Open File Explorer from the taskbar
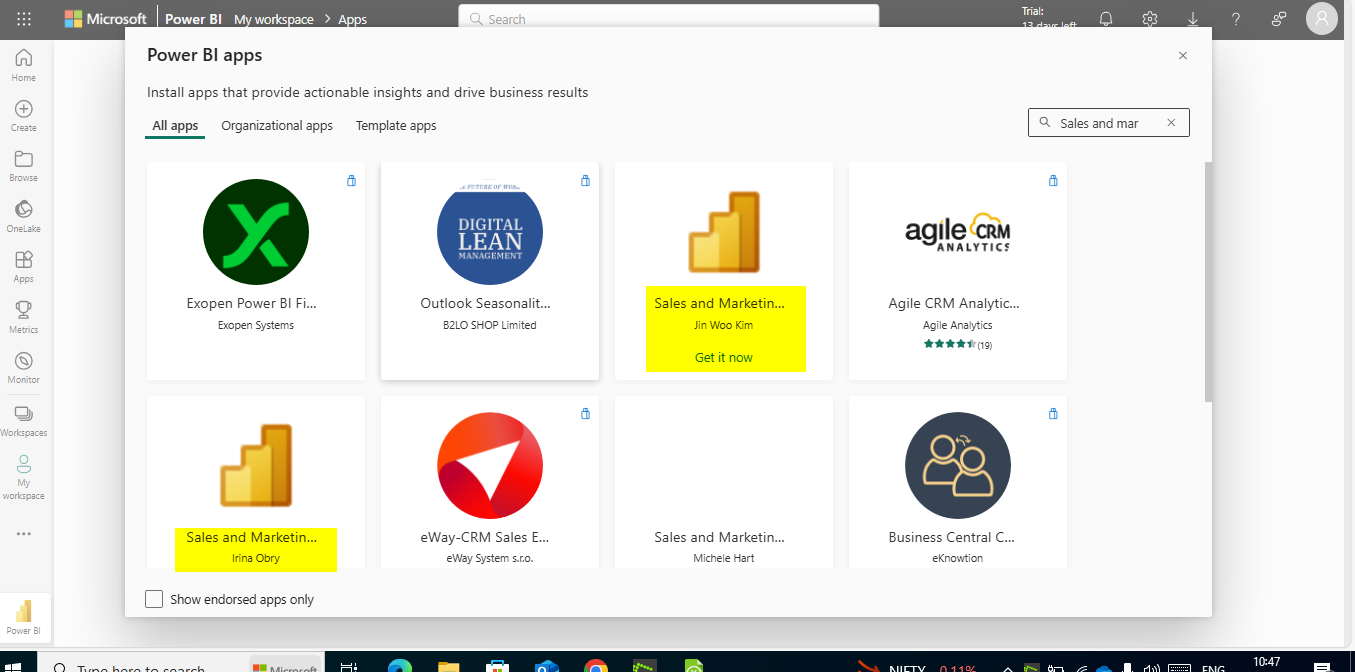This screenshot has width=1355, height=672. pos(448,666)
